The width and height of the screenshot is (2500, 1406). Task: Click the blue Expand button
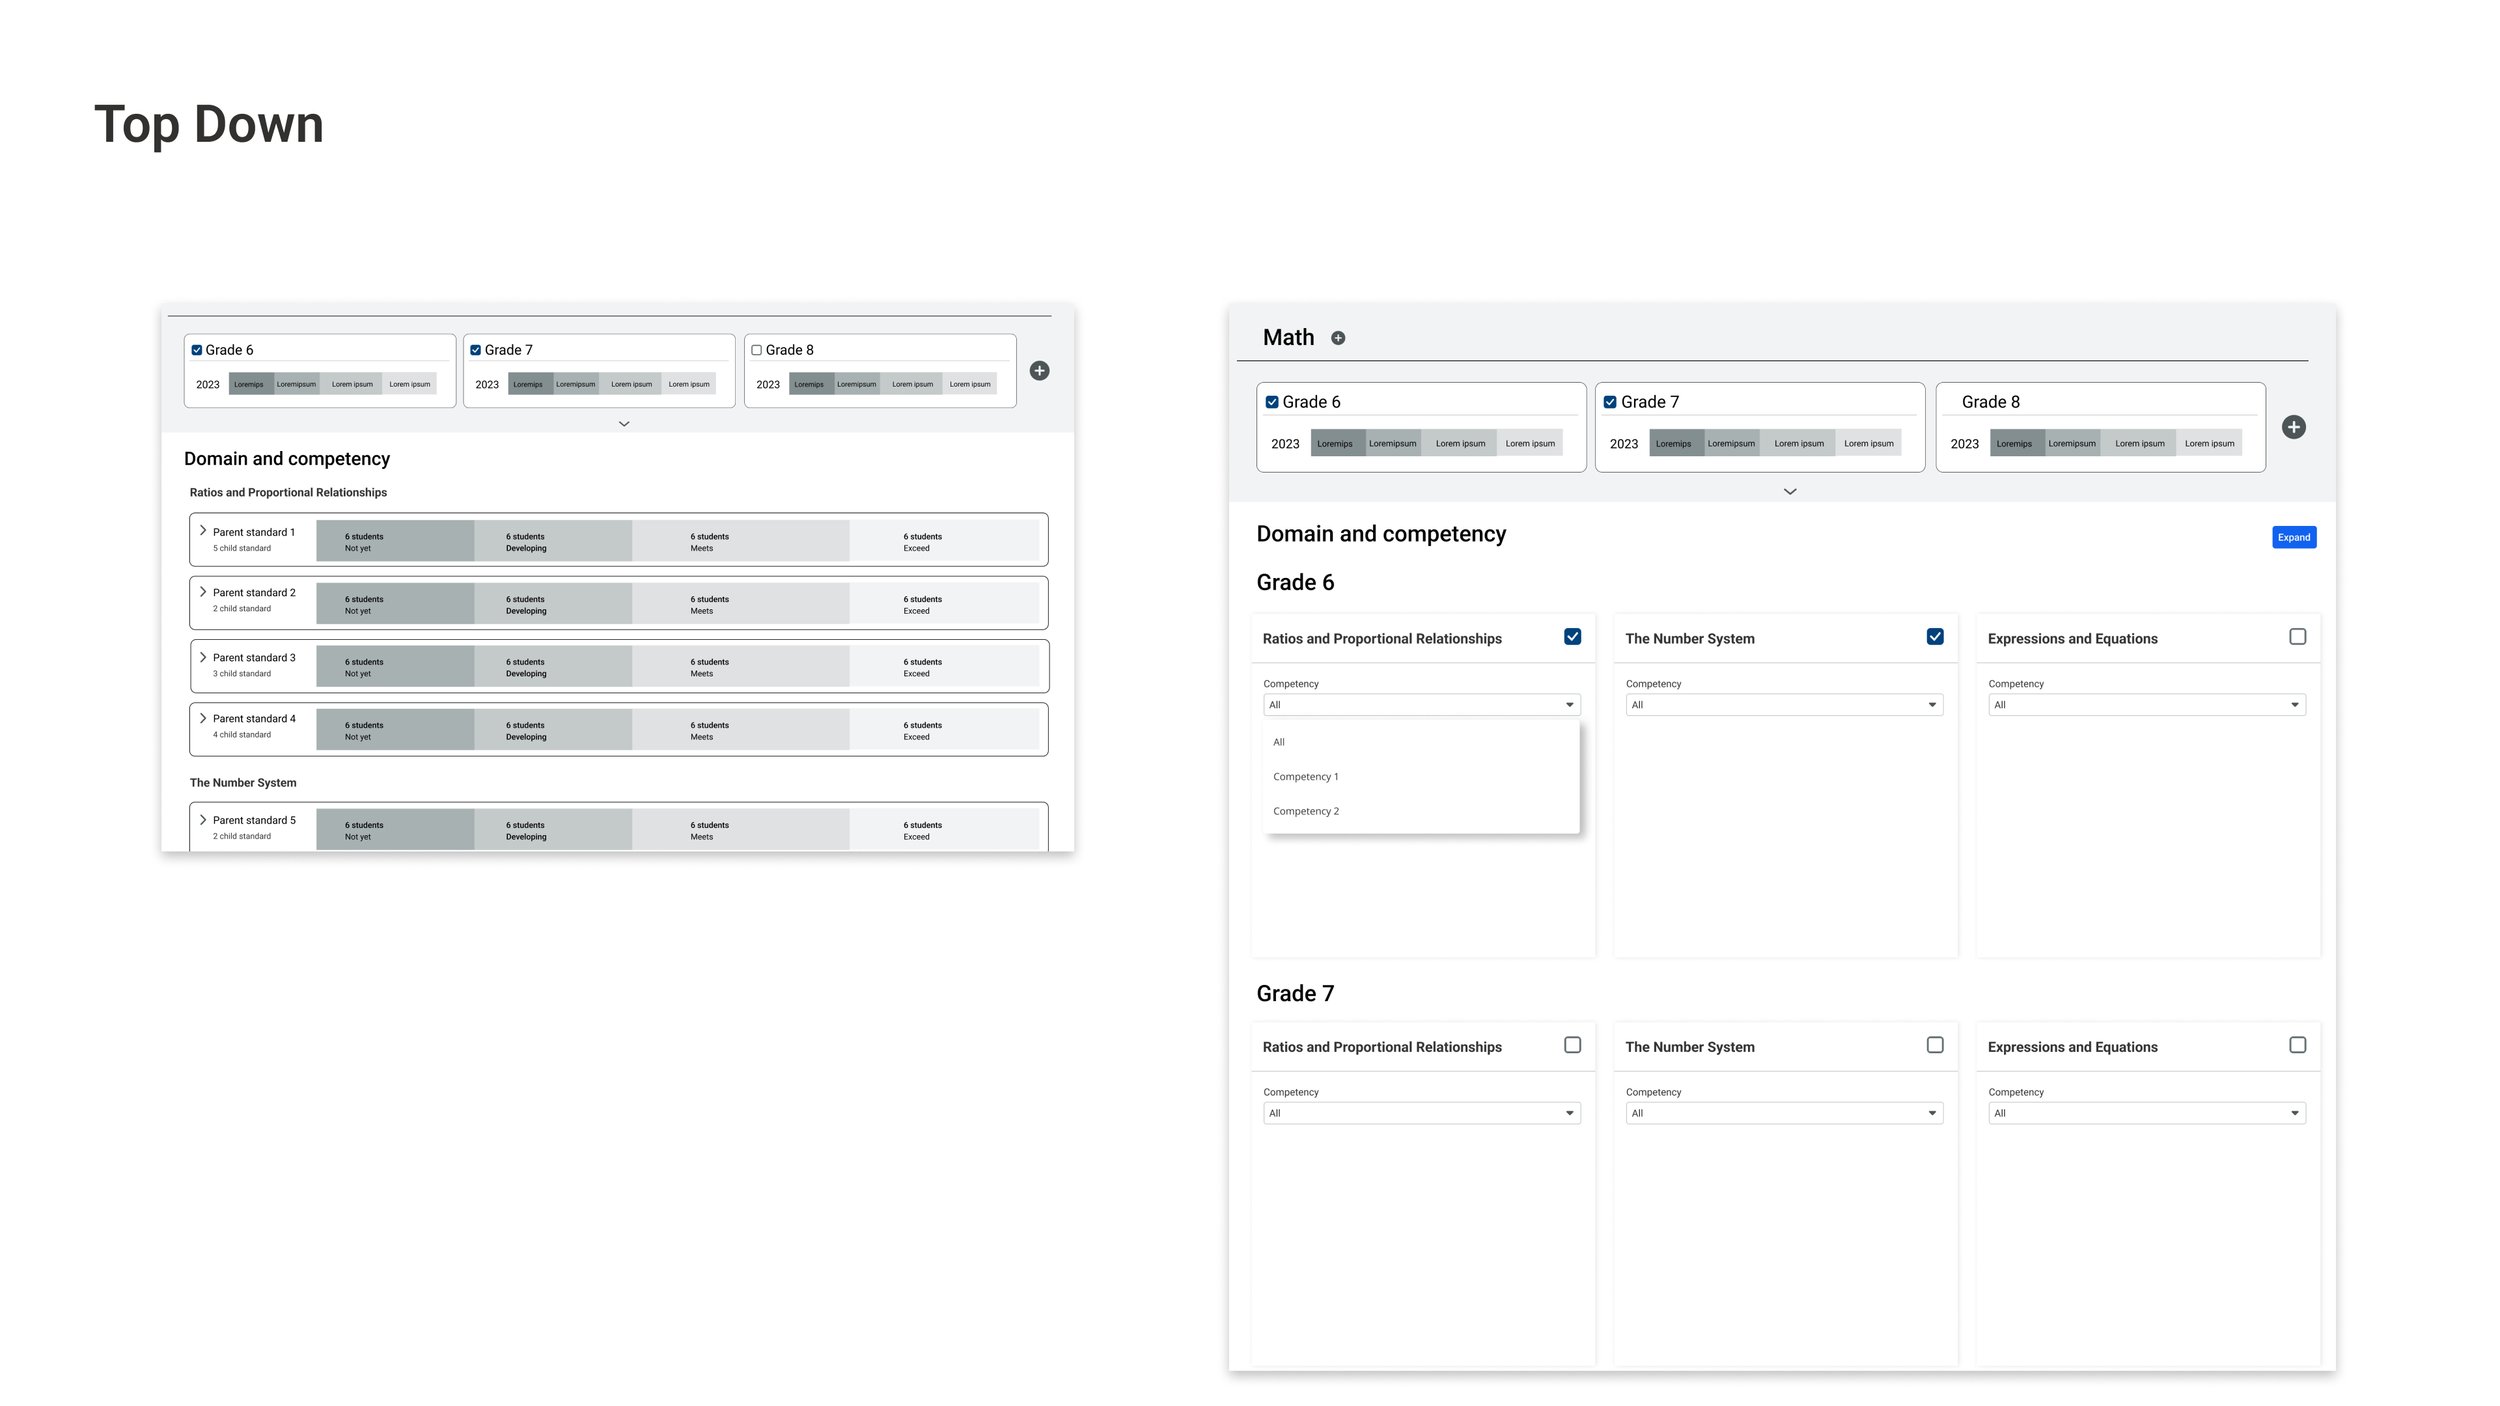[2293, 538]
